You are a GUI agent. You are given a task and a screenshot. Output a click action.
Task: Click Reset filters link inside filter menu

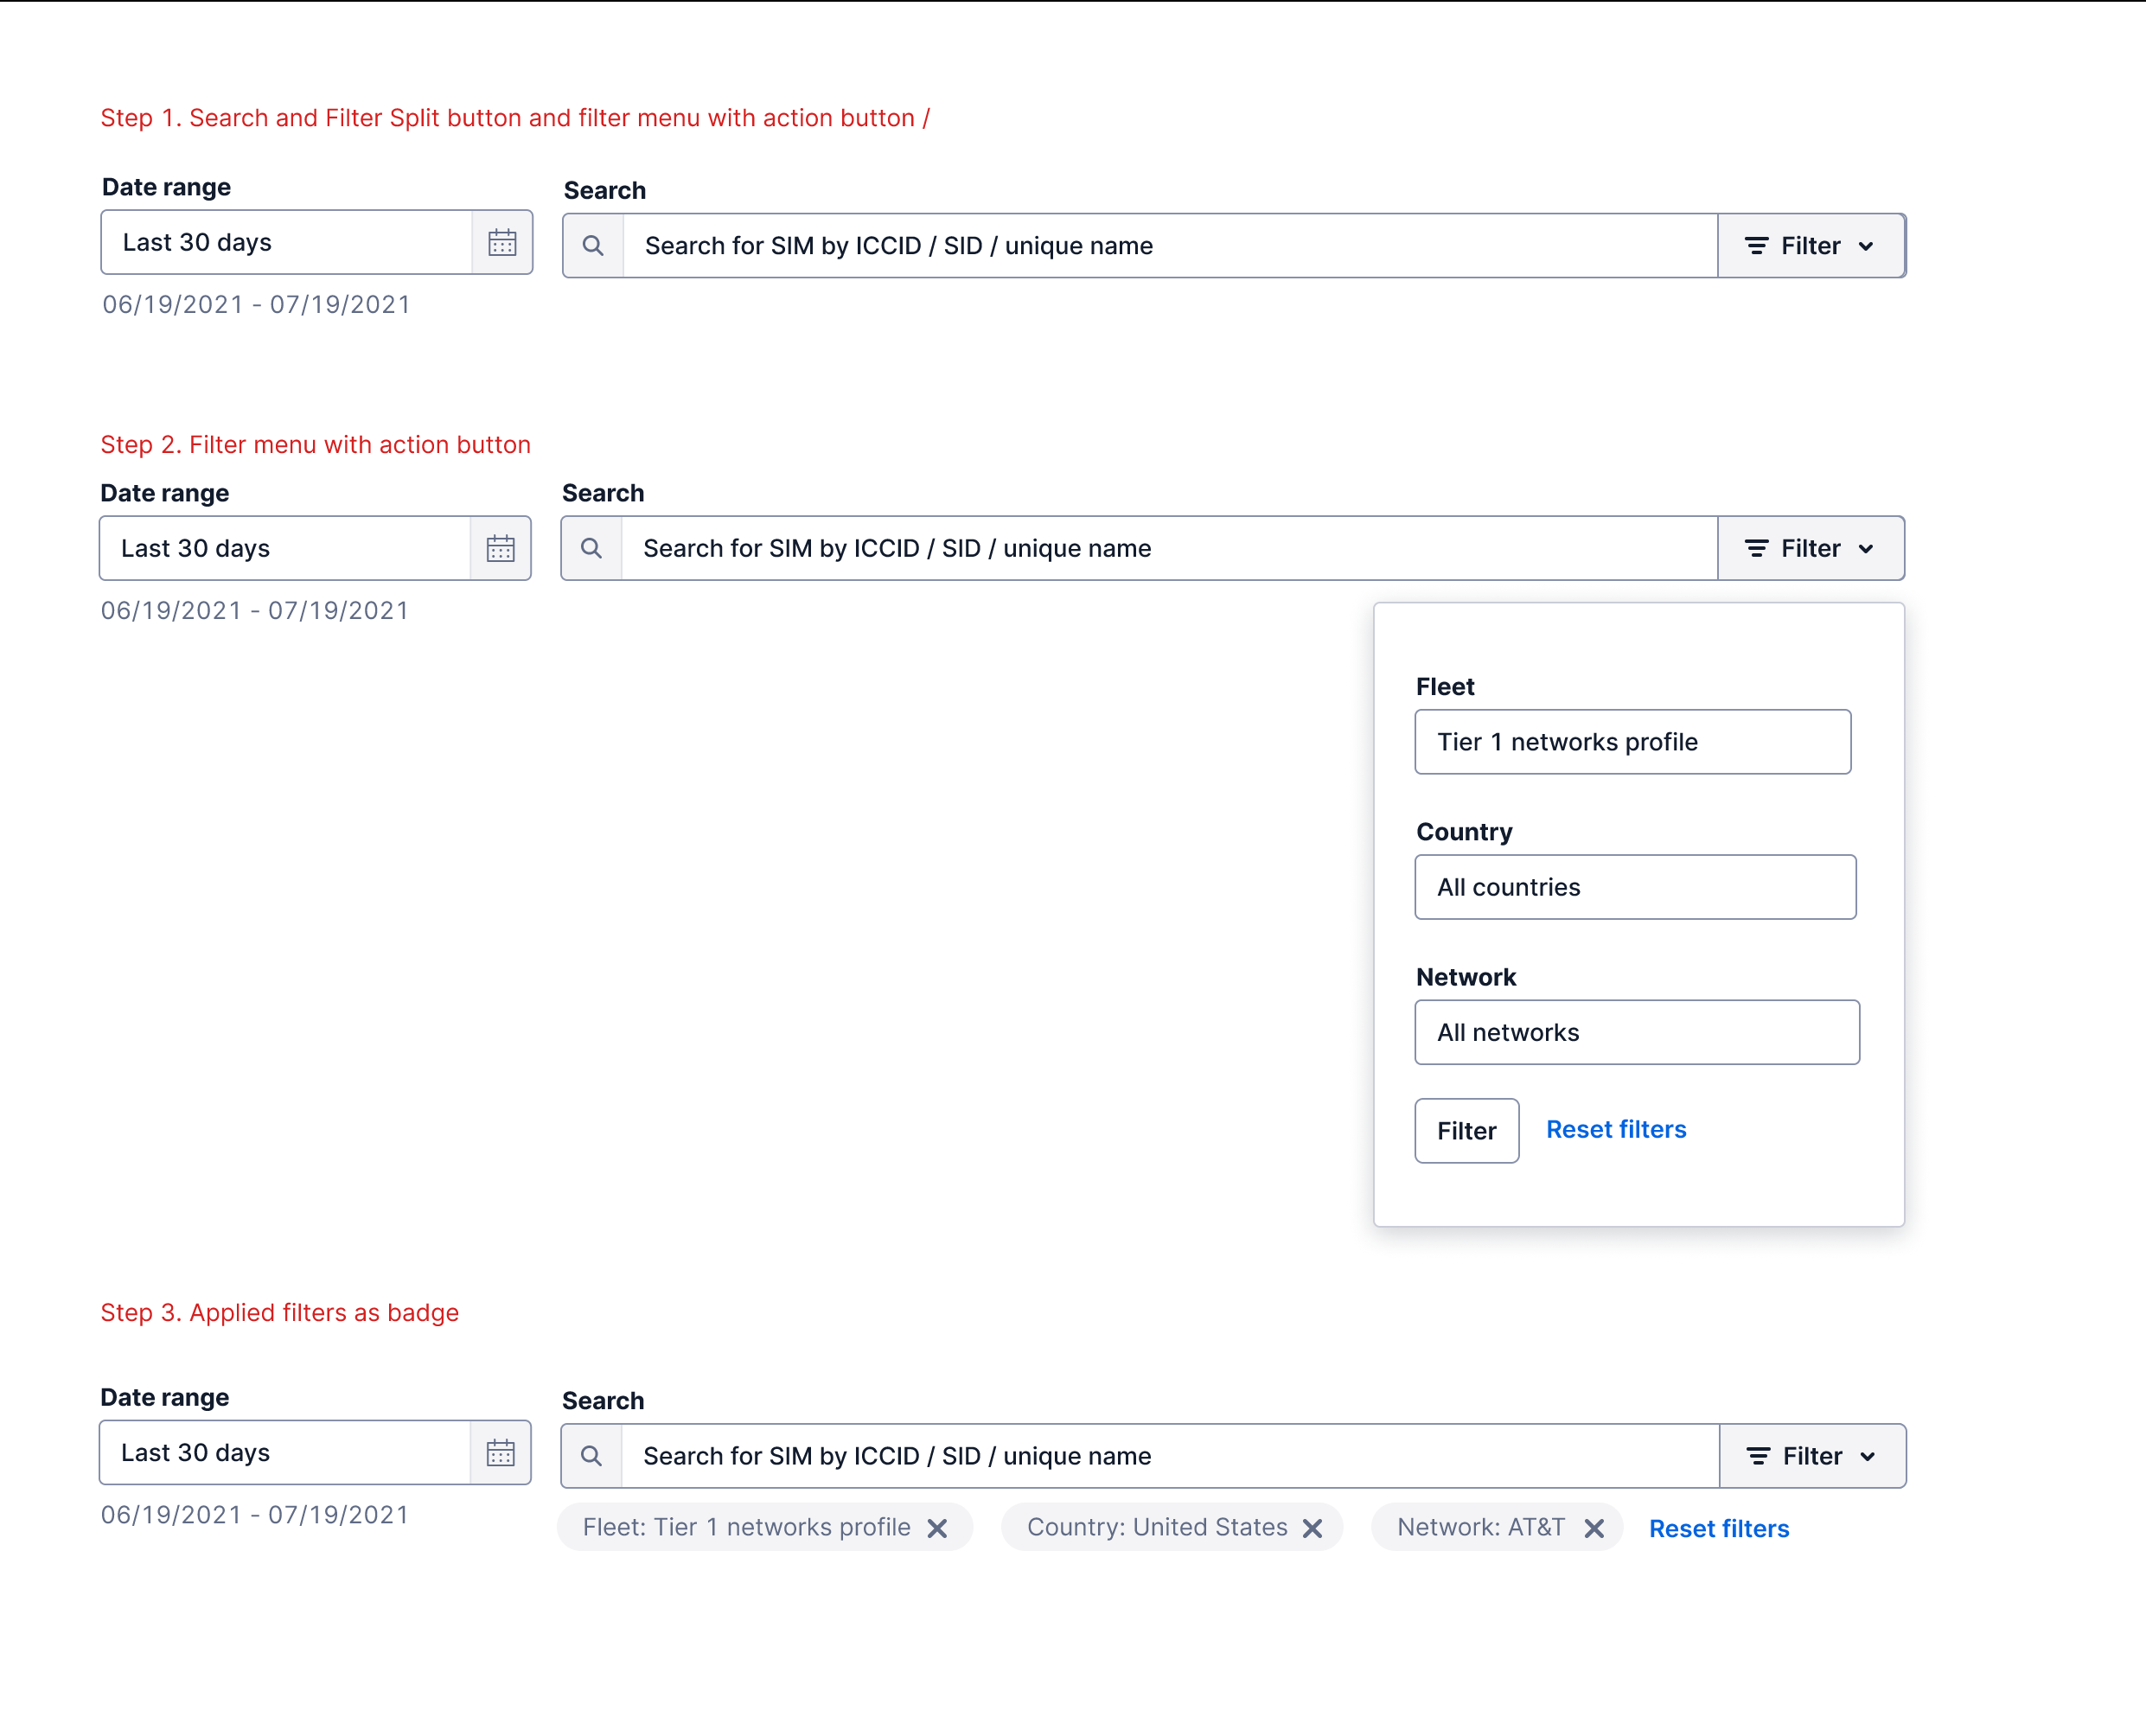(1616, 1129)
